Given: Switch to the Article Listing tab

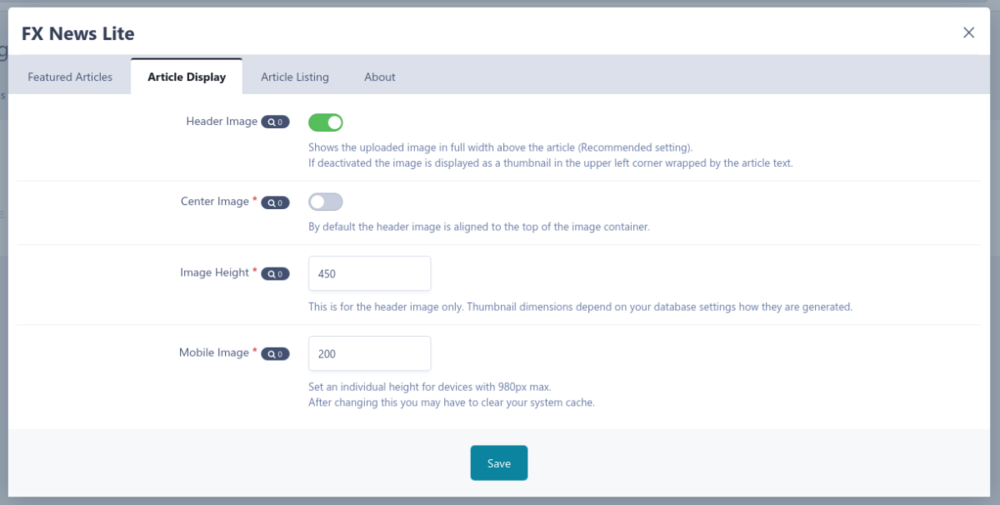Looking at the screenshot, I should (x=295, y=77).
